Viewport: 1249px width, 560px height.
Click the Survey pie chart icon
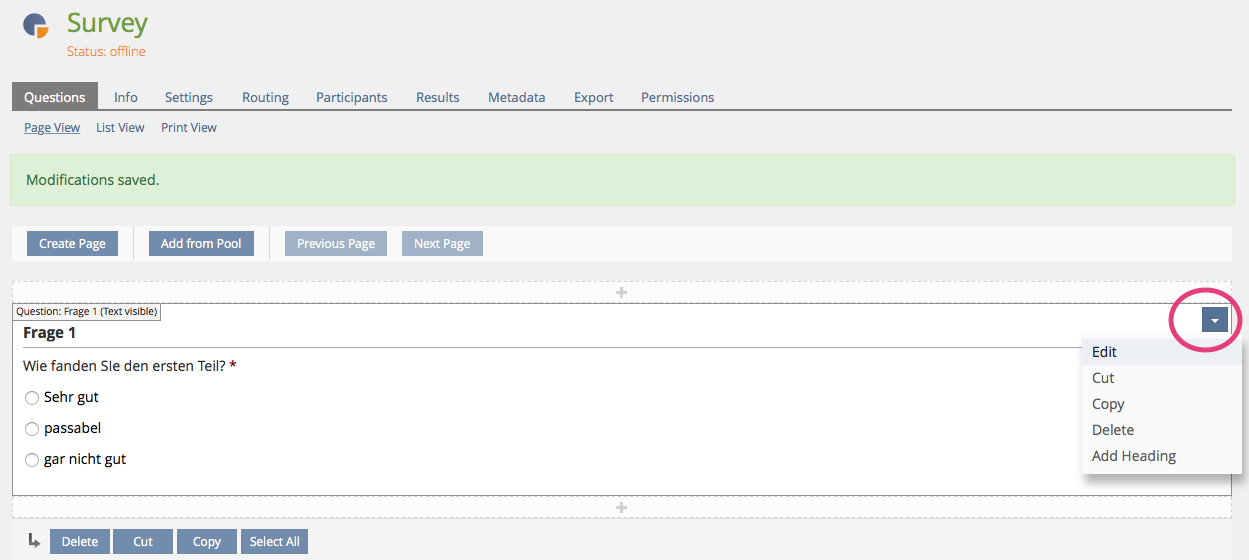(x=36, y=25)
